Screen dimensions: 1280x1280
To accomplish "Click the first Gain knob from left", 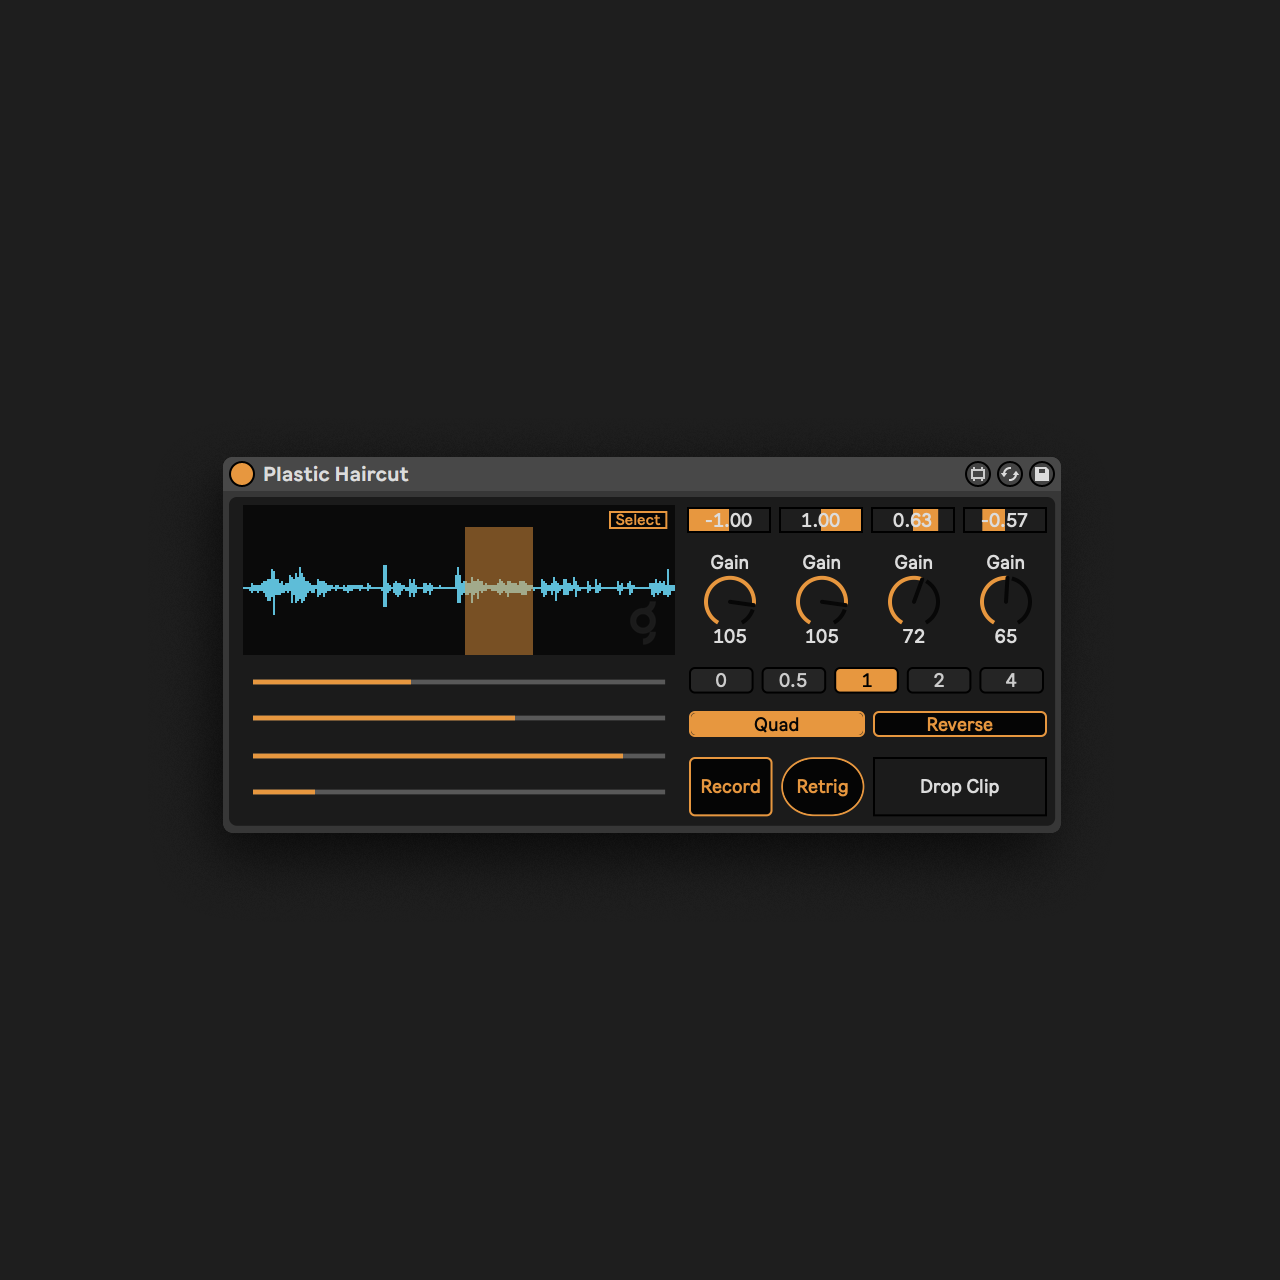I will 729,601.
